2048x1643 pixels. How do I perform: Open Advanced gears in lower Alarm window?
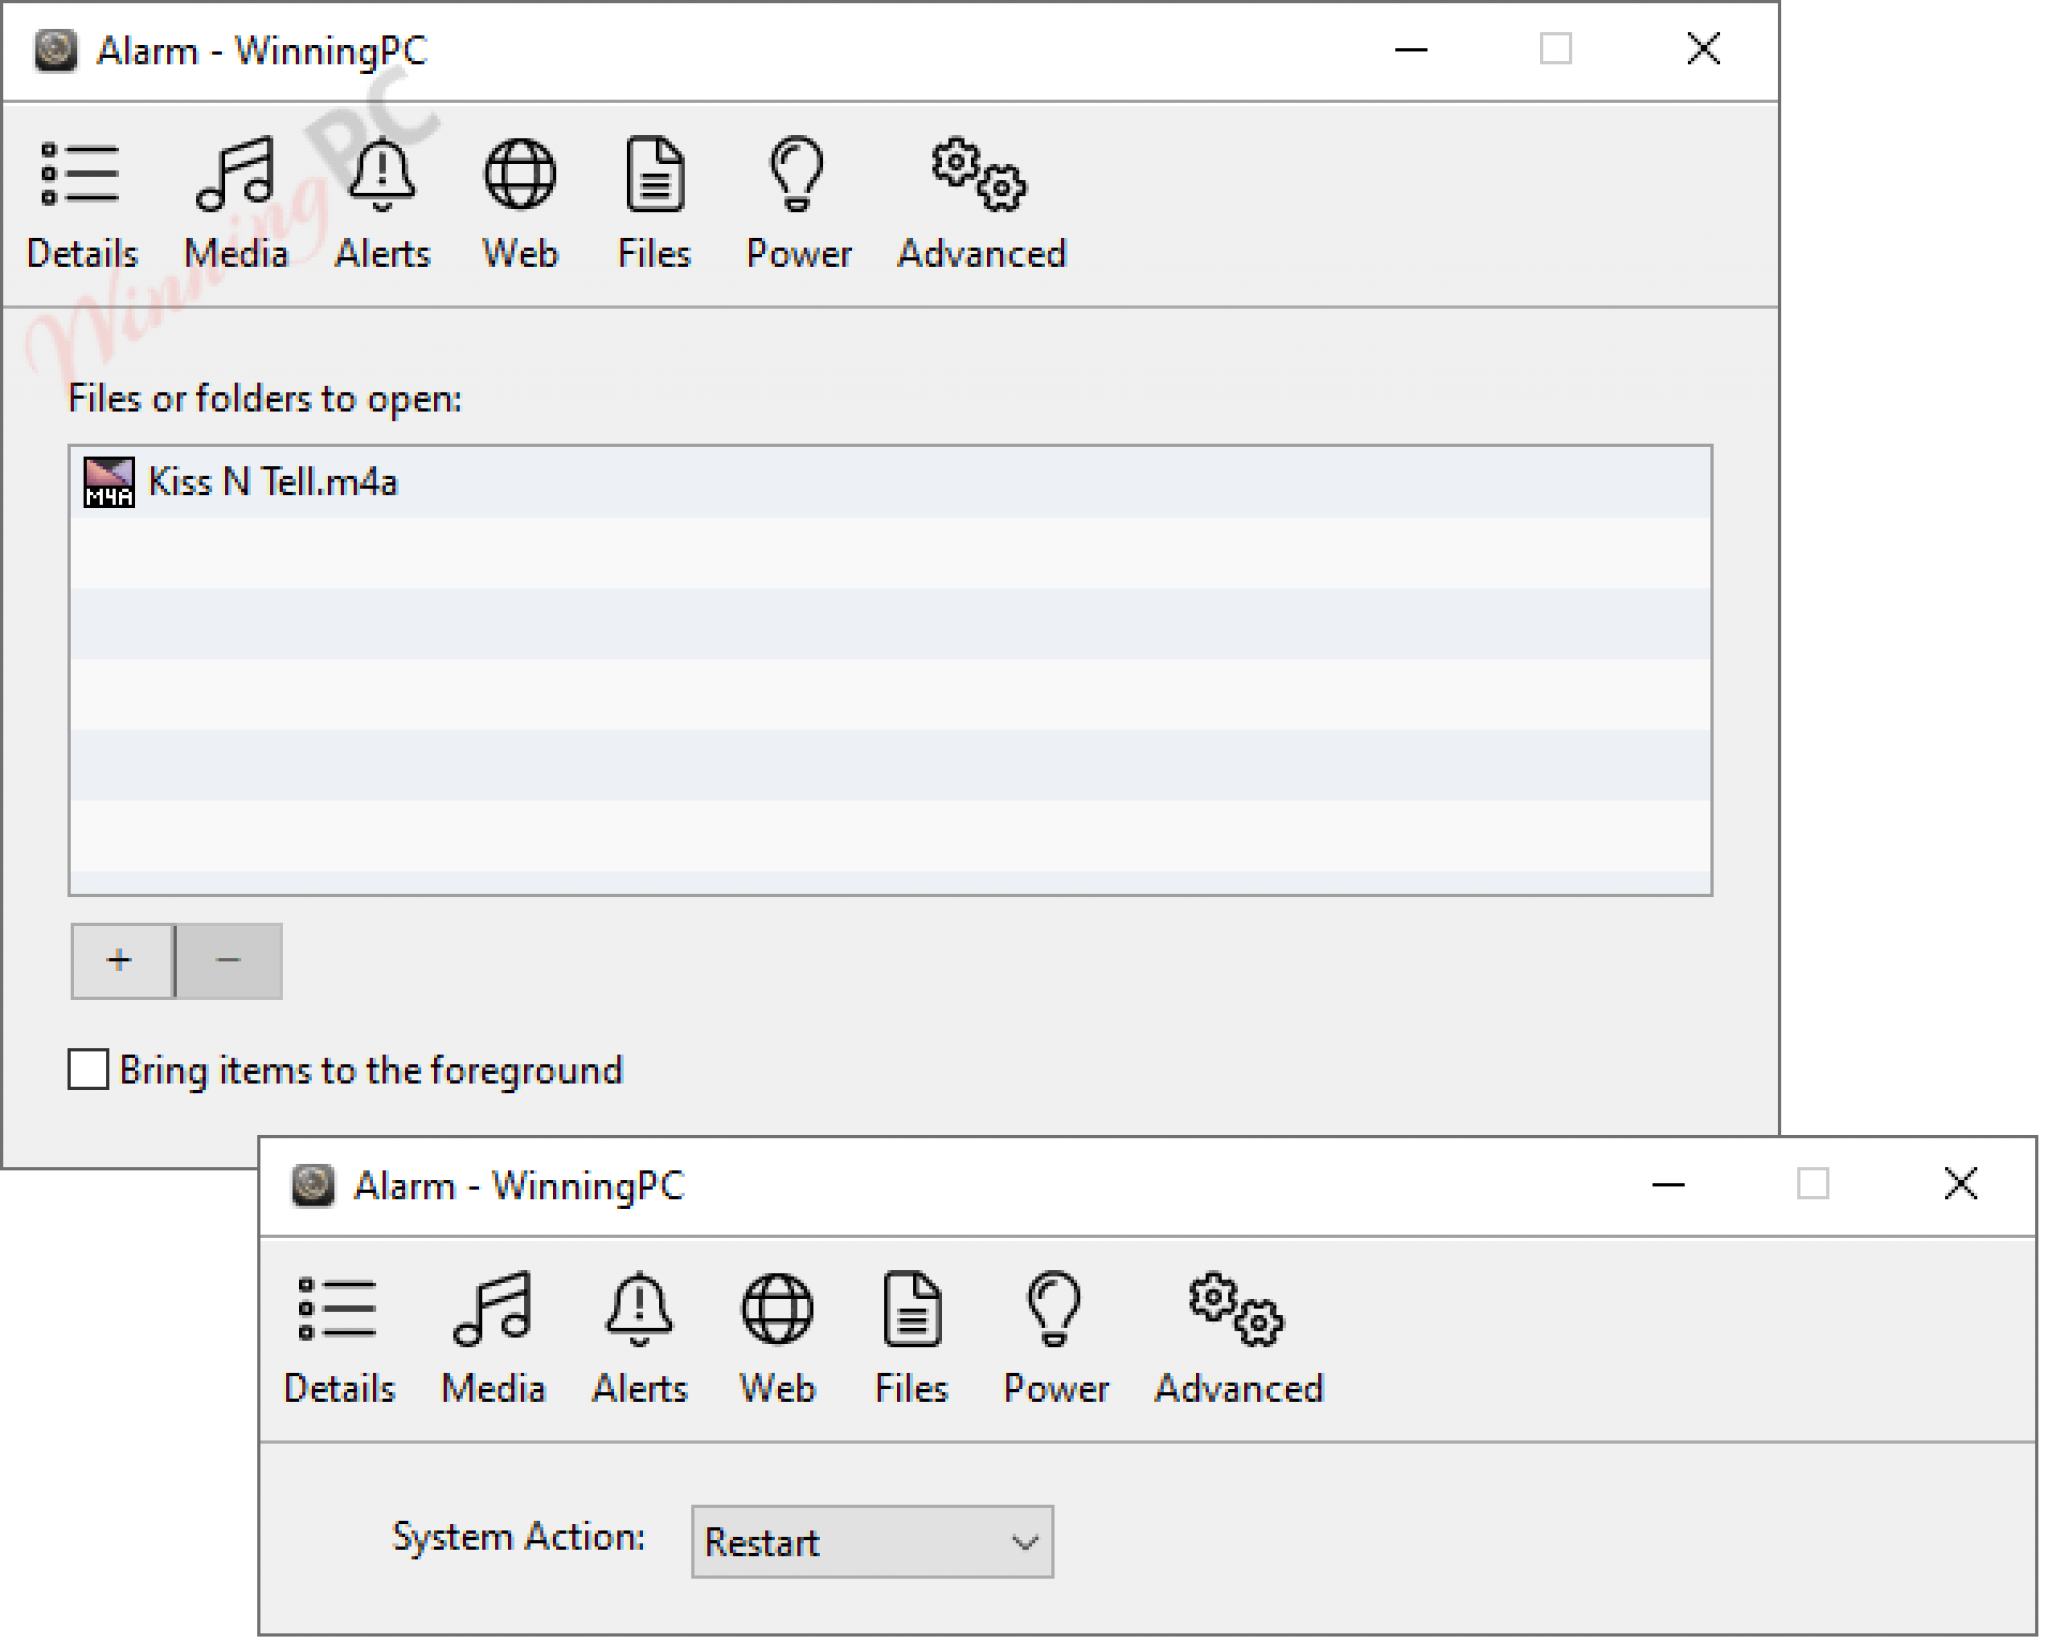pyautogui.click(x=1238, y=1340)
